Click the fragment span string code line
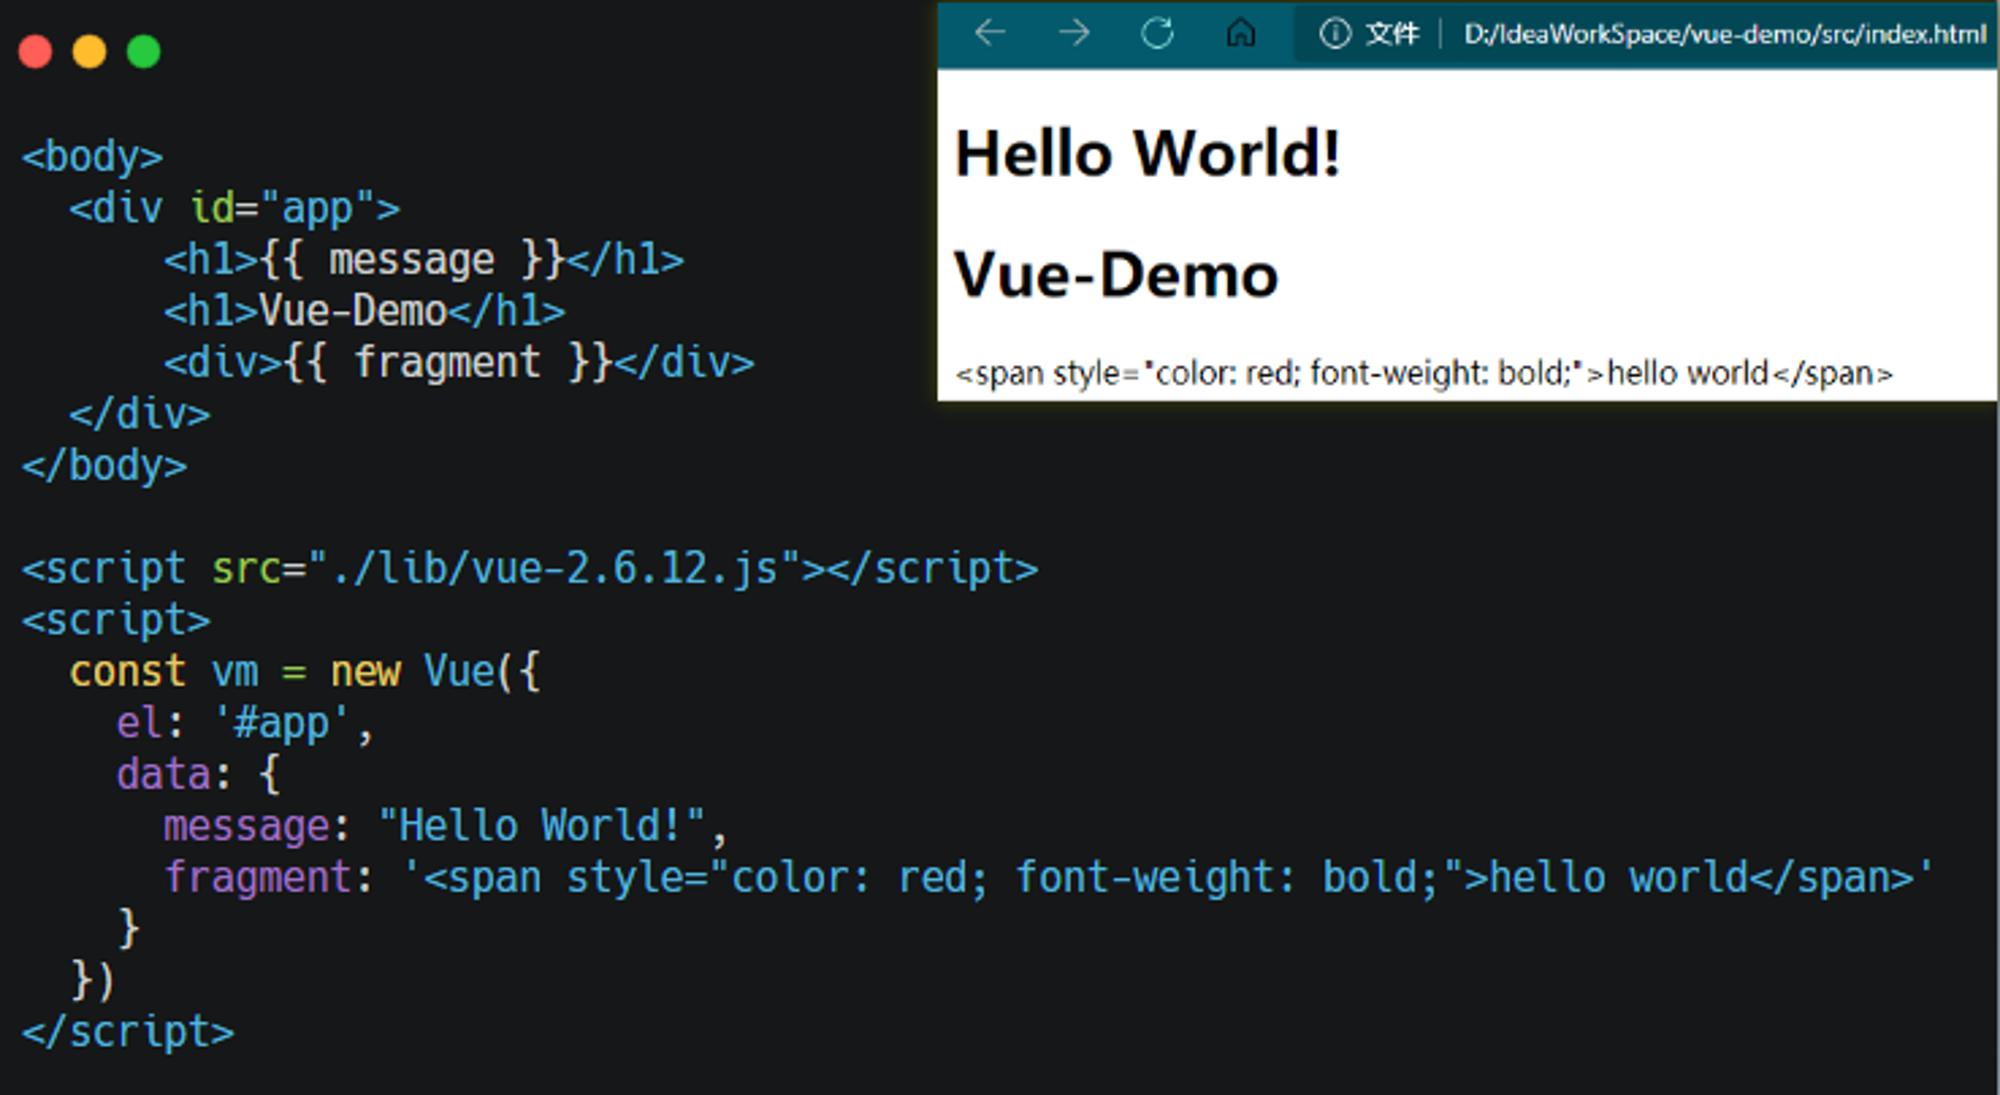The image size is (2000, 1095). click(1050, 877)
